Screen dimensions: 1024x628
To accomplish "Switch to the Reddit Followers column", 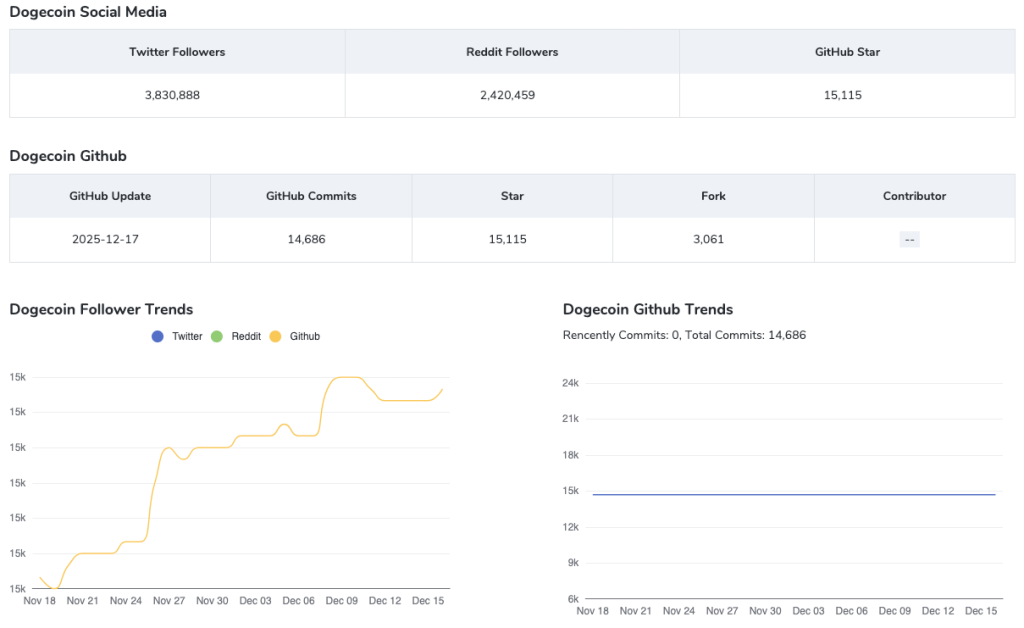I will [512, 51].
